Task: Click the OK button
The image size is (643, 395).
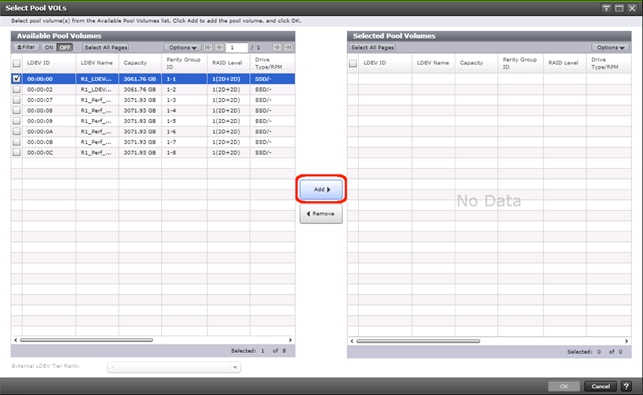Action: point(564,386)
